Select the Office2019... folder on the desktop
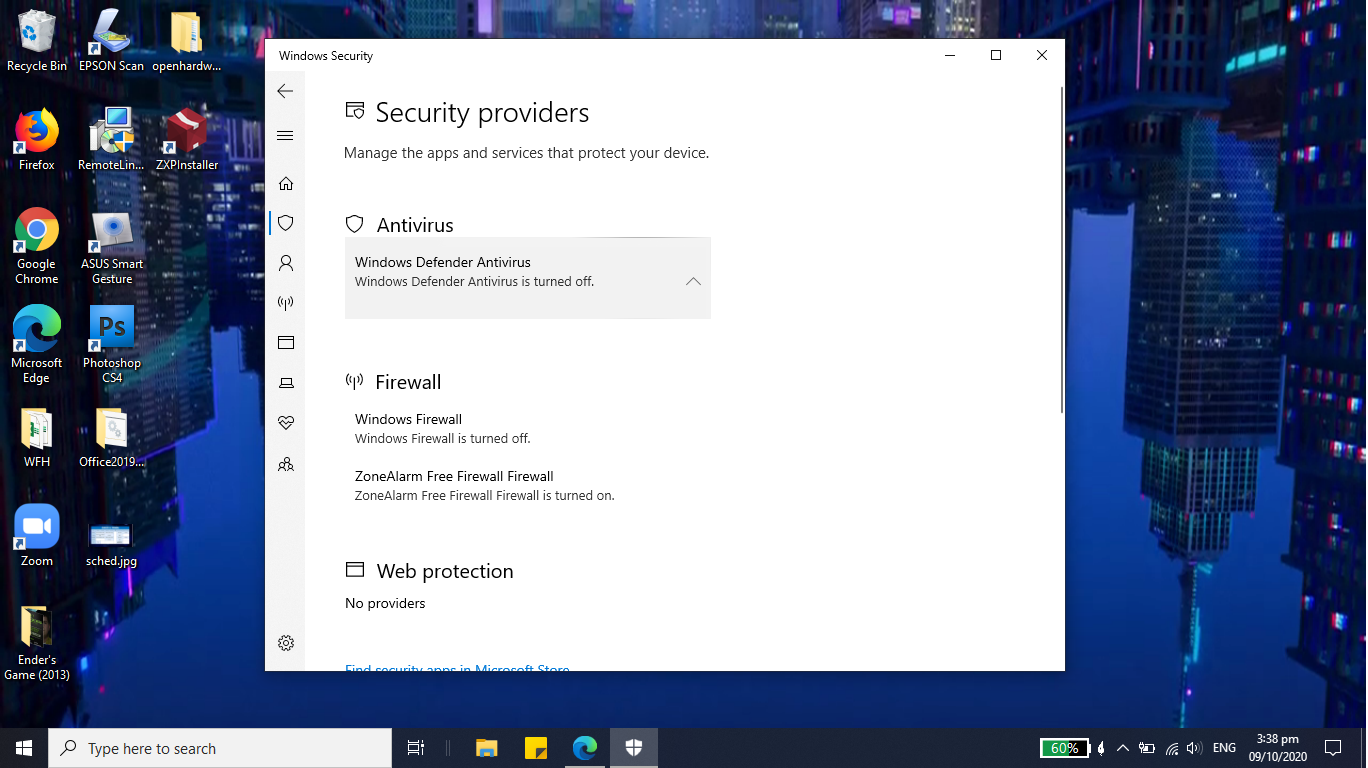This screenshot has height=768, width=1368. pyautogui.click(x=112, y=438)
